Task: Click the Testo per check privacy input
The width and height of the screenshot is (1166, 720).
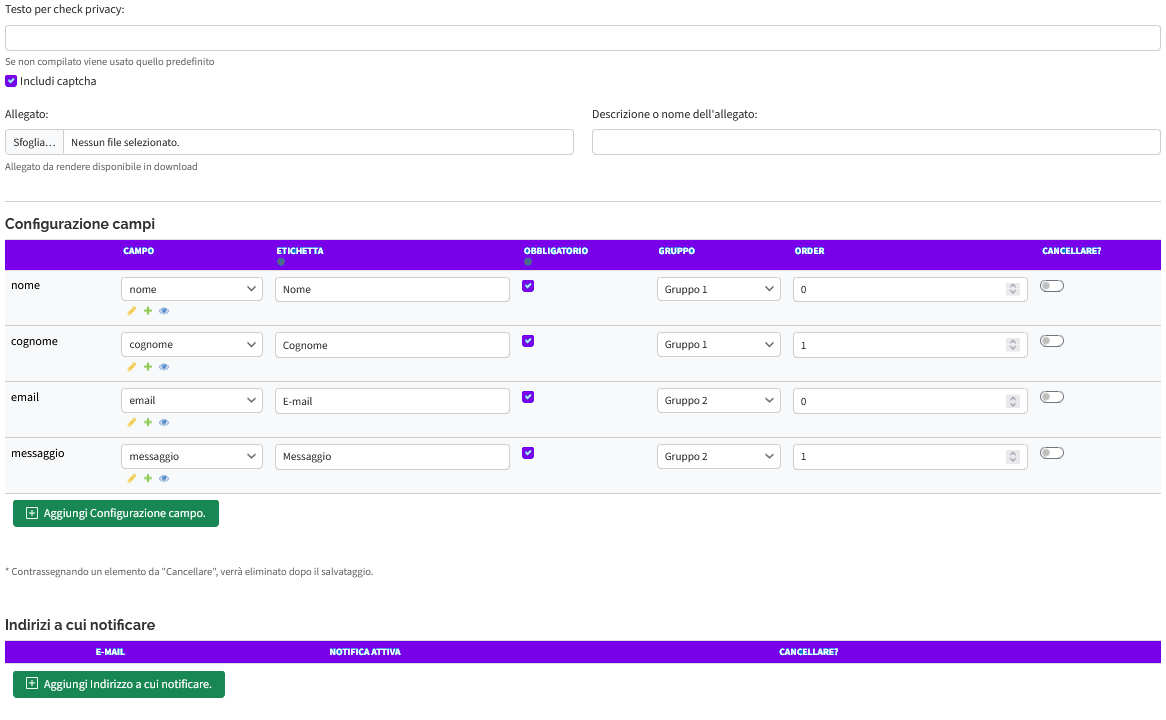Action: [582, 38]
